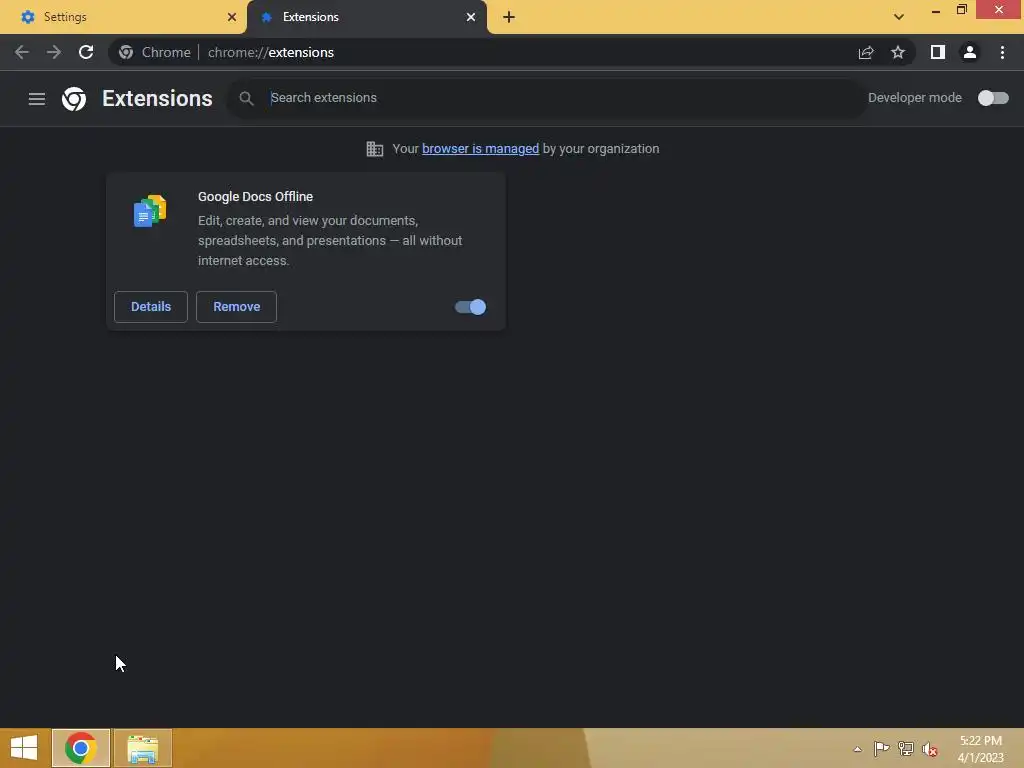1024x768 pixels.
Task: Click the Google Docs Offline extension icon
Action: pyautogui.click(x=150, y=210)
